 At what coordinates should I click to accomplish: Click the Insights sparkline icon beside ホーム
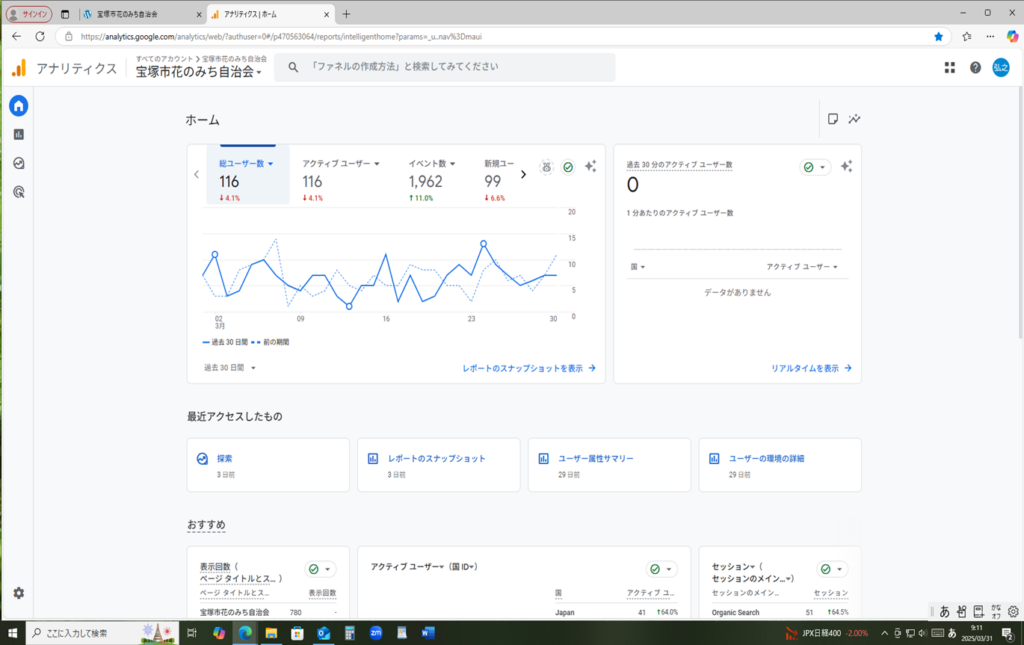[855, 119]
